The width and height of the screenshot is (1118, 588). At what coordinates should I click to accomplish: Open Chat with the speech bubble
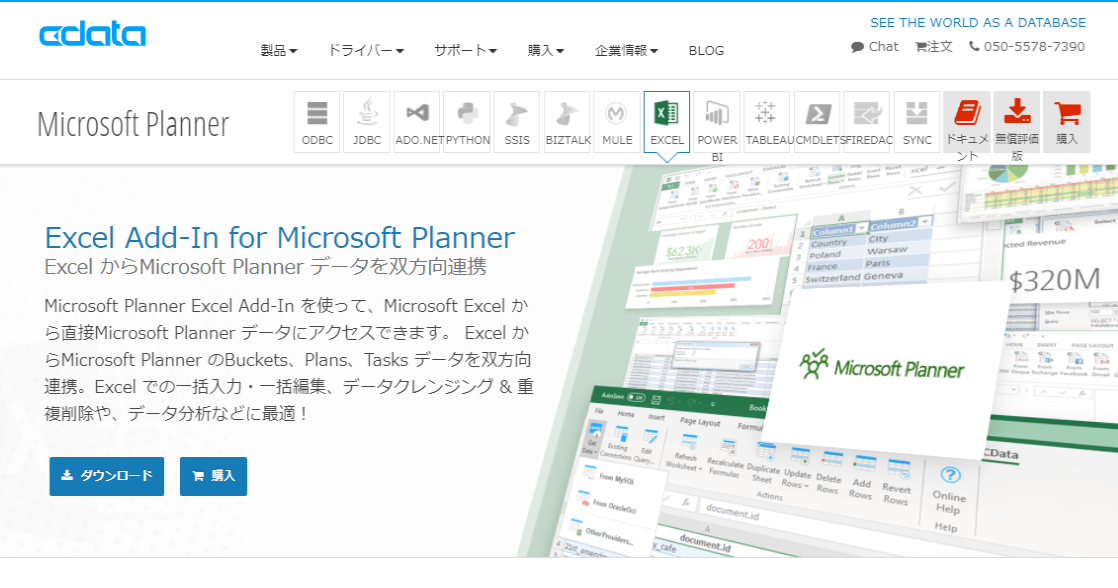(875, 46)
